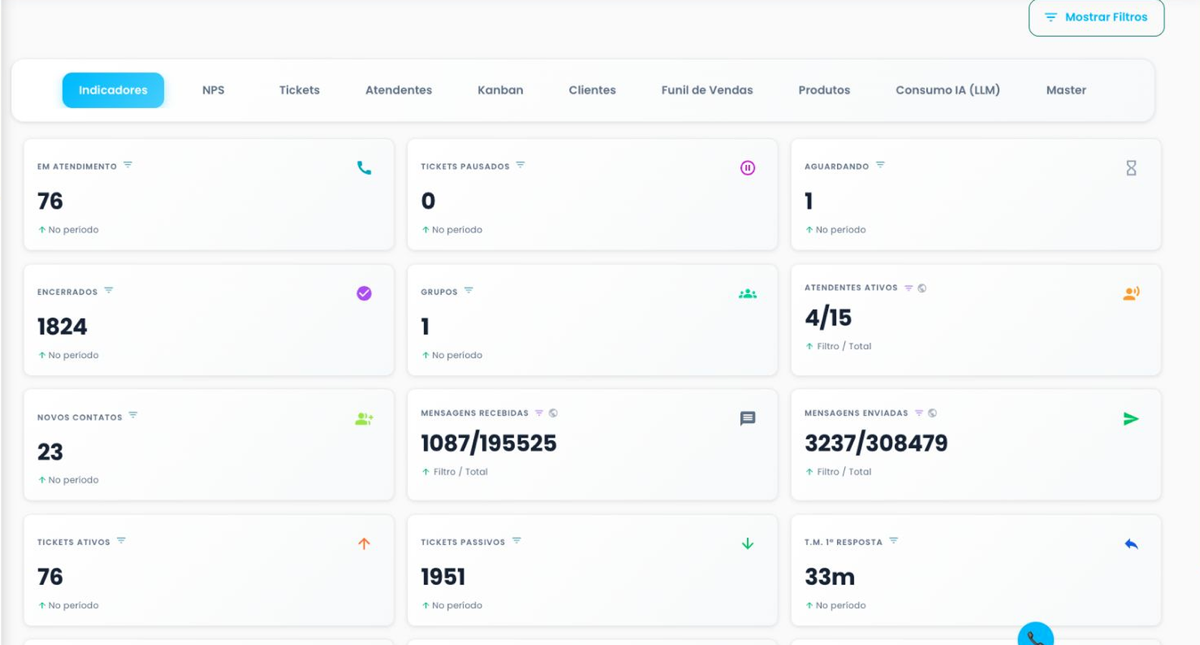The width and height of the screenshot is (1200, 645).
Task: Open the Tickets tab
Action: (299, 90)
